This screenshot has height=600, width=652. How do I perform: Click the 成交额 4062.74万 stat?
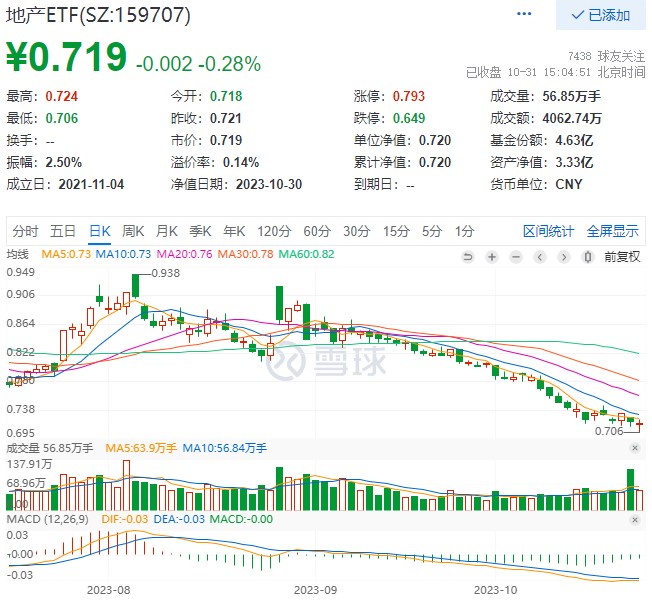pos(546,119)
